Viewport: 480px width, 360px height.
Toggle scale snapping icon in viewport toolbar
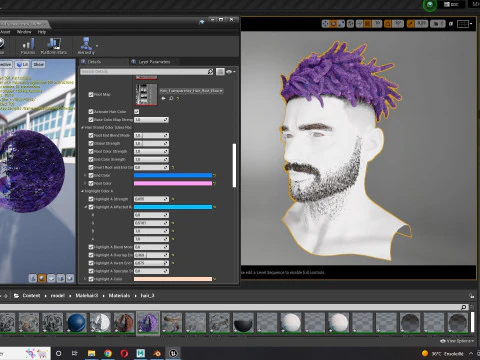coord(411,24)
